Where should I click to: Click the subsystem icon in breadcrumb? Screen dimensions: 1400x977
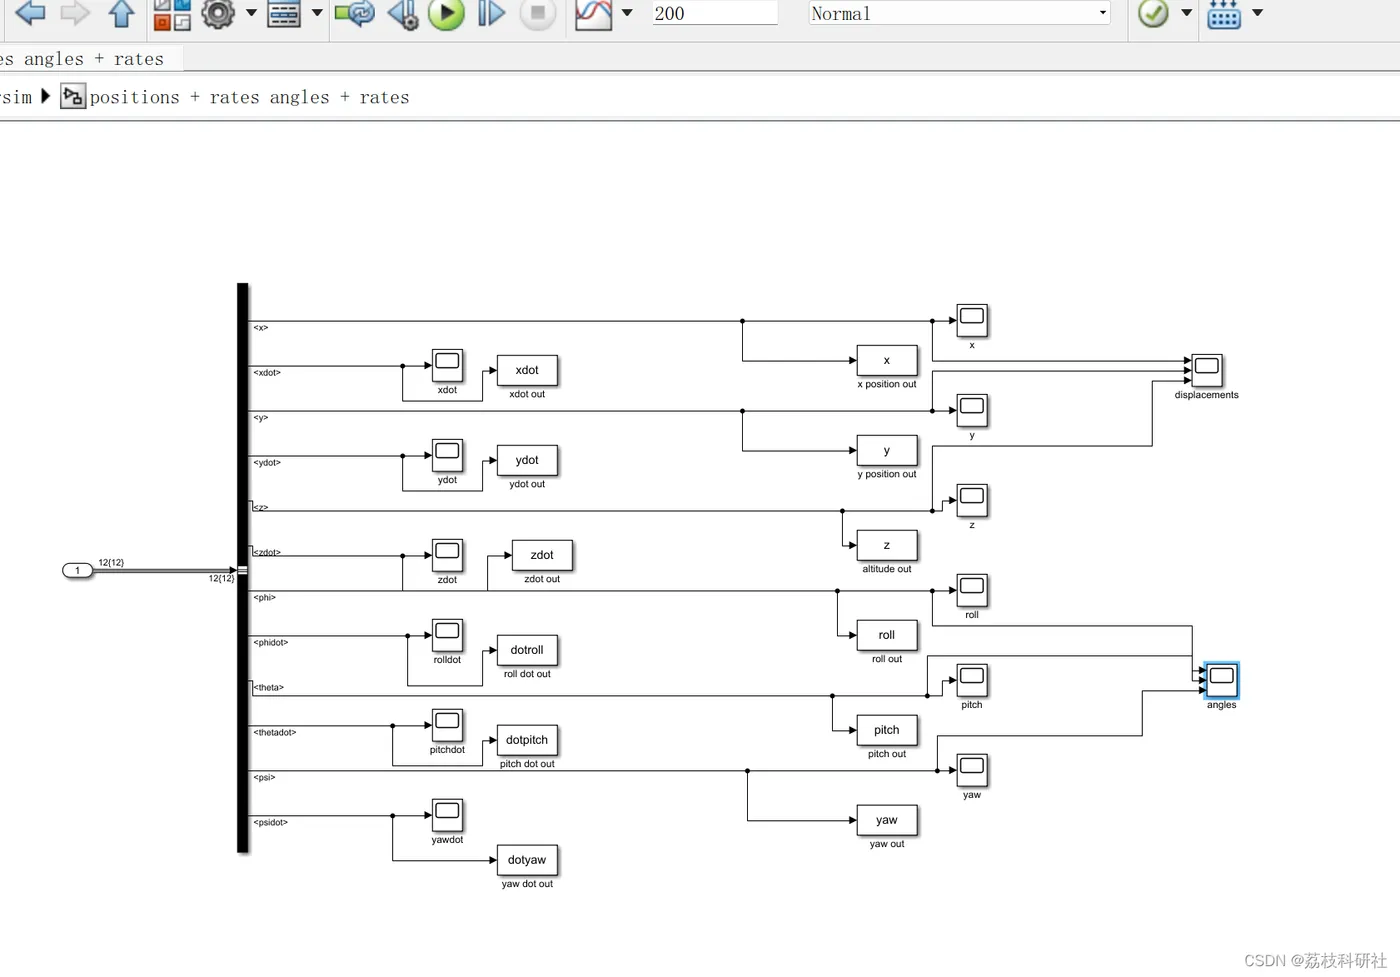coord(73,97)
